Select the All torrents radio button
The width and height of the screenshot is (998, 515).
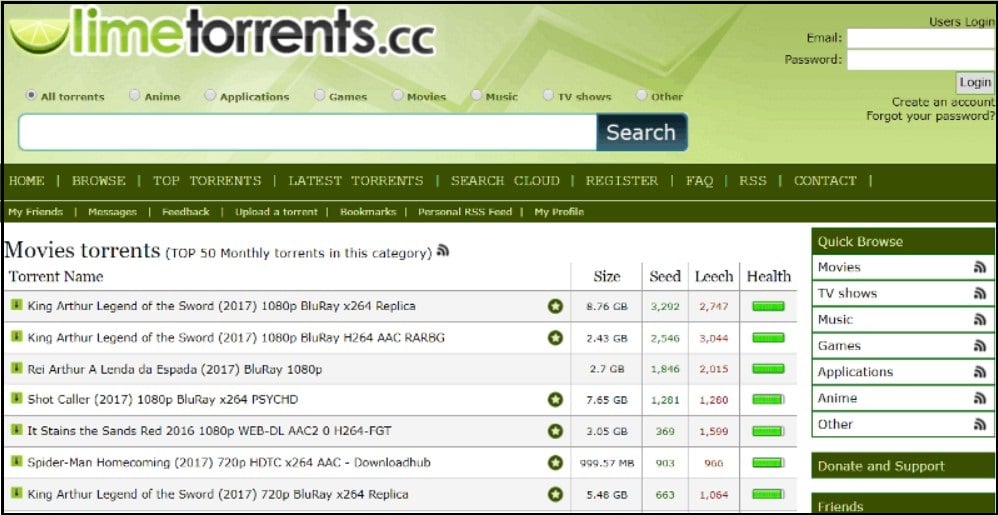coord(31,95)
